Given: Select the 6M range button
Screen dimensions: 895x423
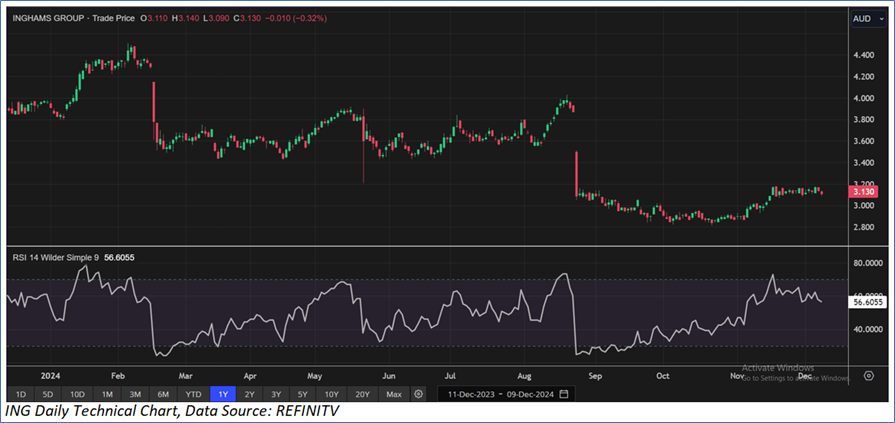Looking at the screenshot, I should click(x=162, y=394).
